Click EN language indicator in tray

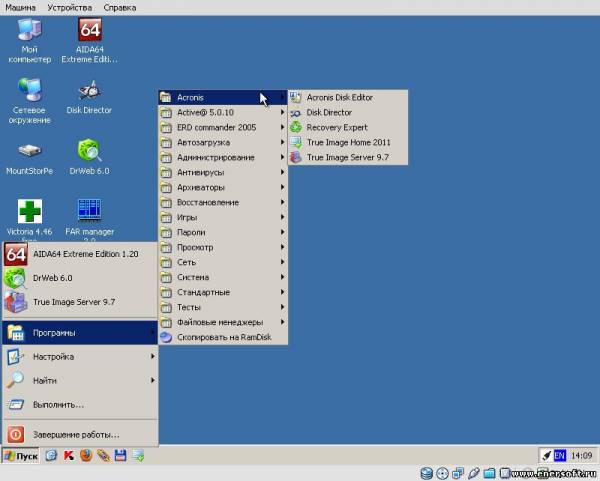559,455
